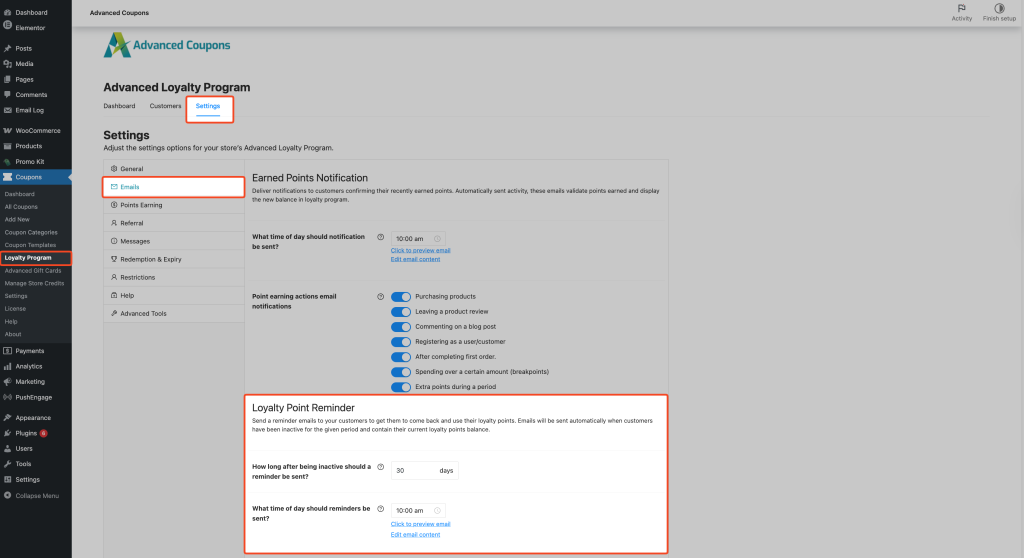1024x558 pixels.
Task: Click the Promo Kit icon
Action: (x=8, y=161)
